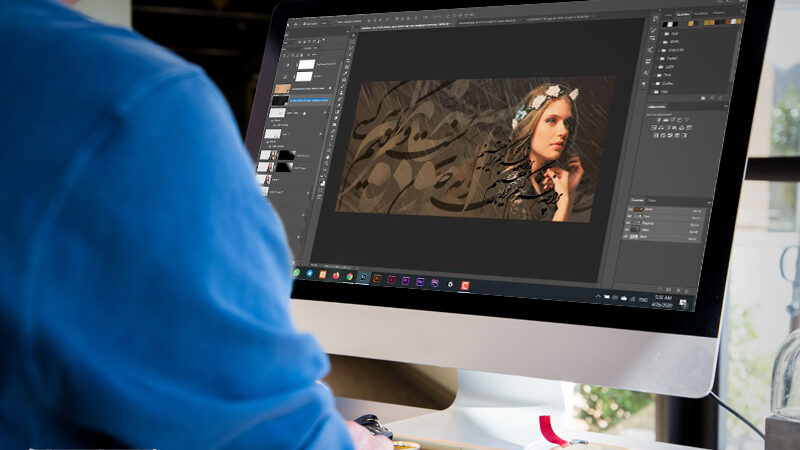Select the Magenta channel thumbnail
Viewport: 800px width, 450px height.
pos(636,223)
